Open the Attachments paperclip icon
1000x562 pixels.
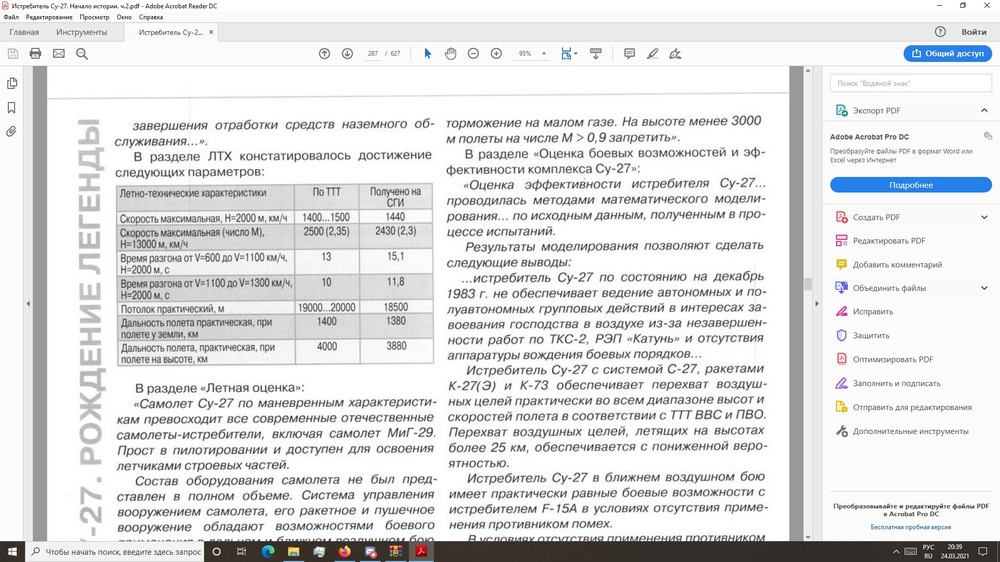point(11,131)
